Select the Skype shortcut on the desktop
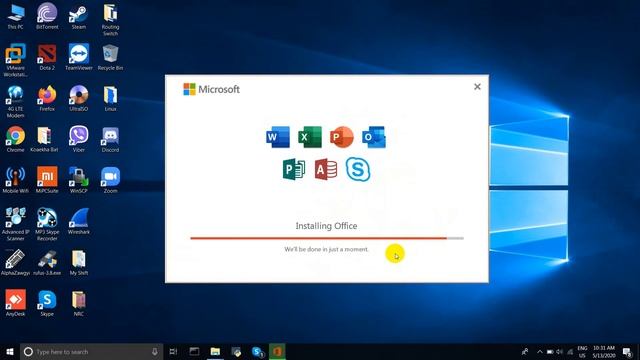This screenshot has width=640, height=360. click(47, 303)
